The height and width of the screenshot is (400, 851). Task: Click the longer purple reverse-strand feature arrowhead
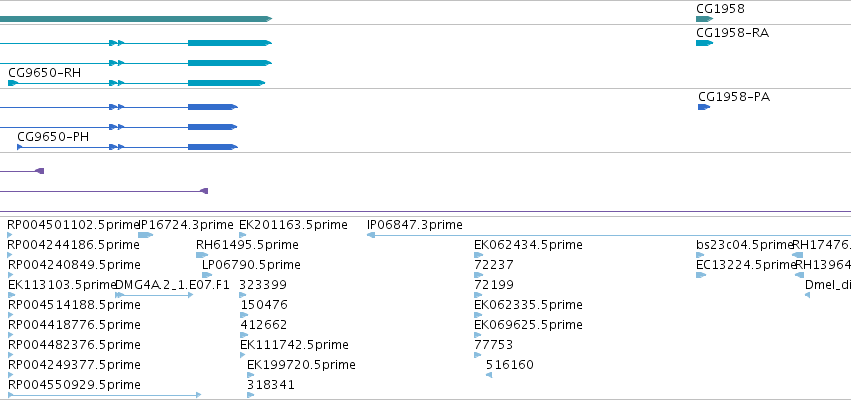tap(204, 191)
